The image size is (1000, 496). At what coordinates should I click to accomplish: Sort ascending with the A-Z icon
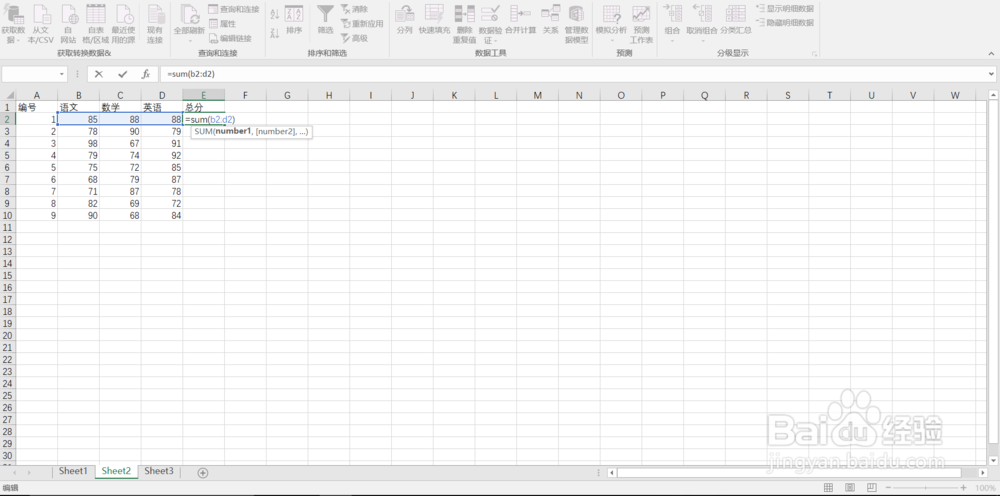275,14
